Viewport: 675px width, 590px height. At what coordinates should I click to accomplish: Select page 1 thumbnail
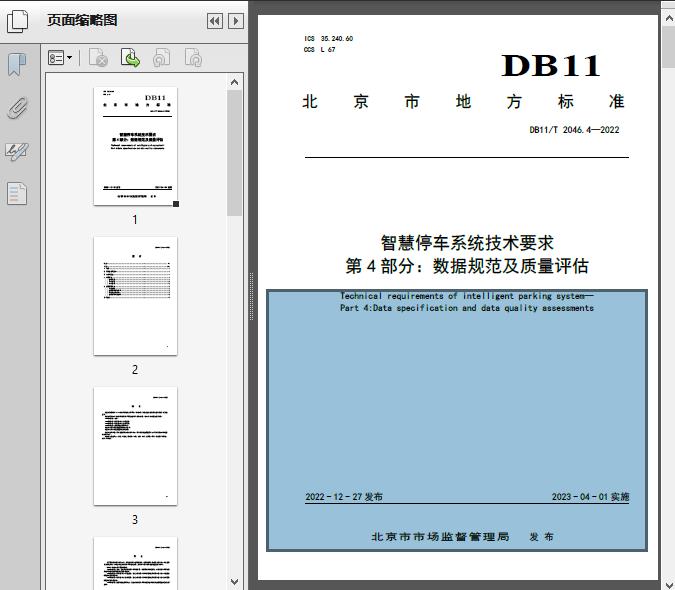click(x=135, y=146)
